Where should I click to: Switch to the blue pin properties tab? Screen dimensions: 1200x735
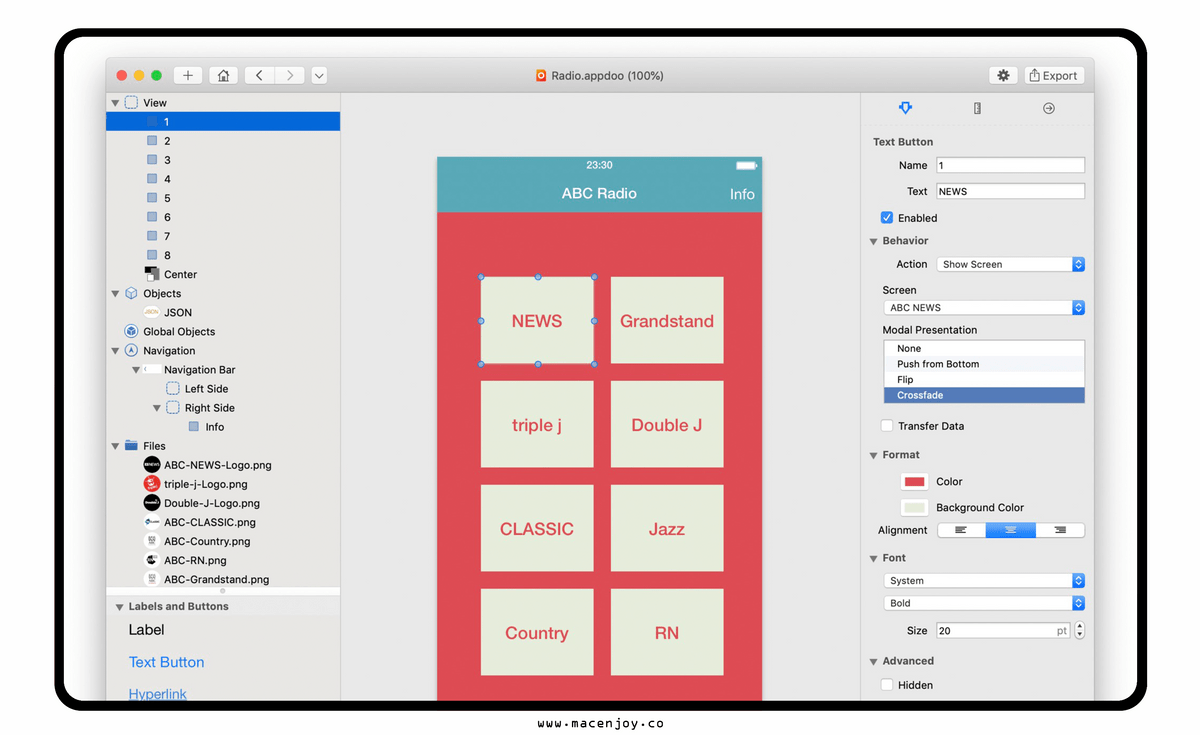[x=905, y=108]
